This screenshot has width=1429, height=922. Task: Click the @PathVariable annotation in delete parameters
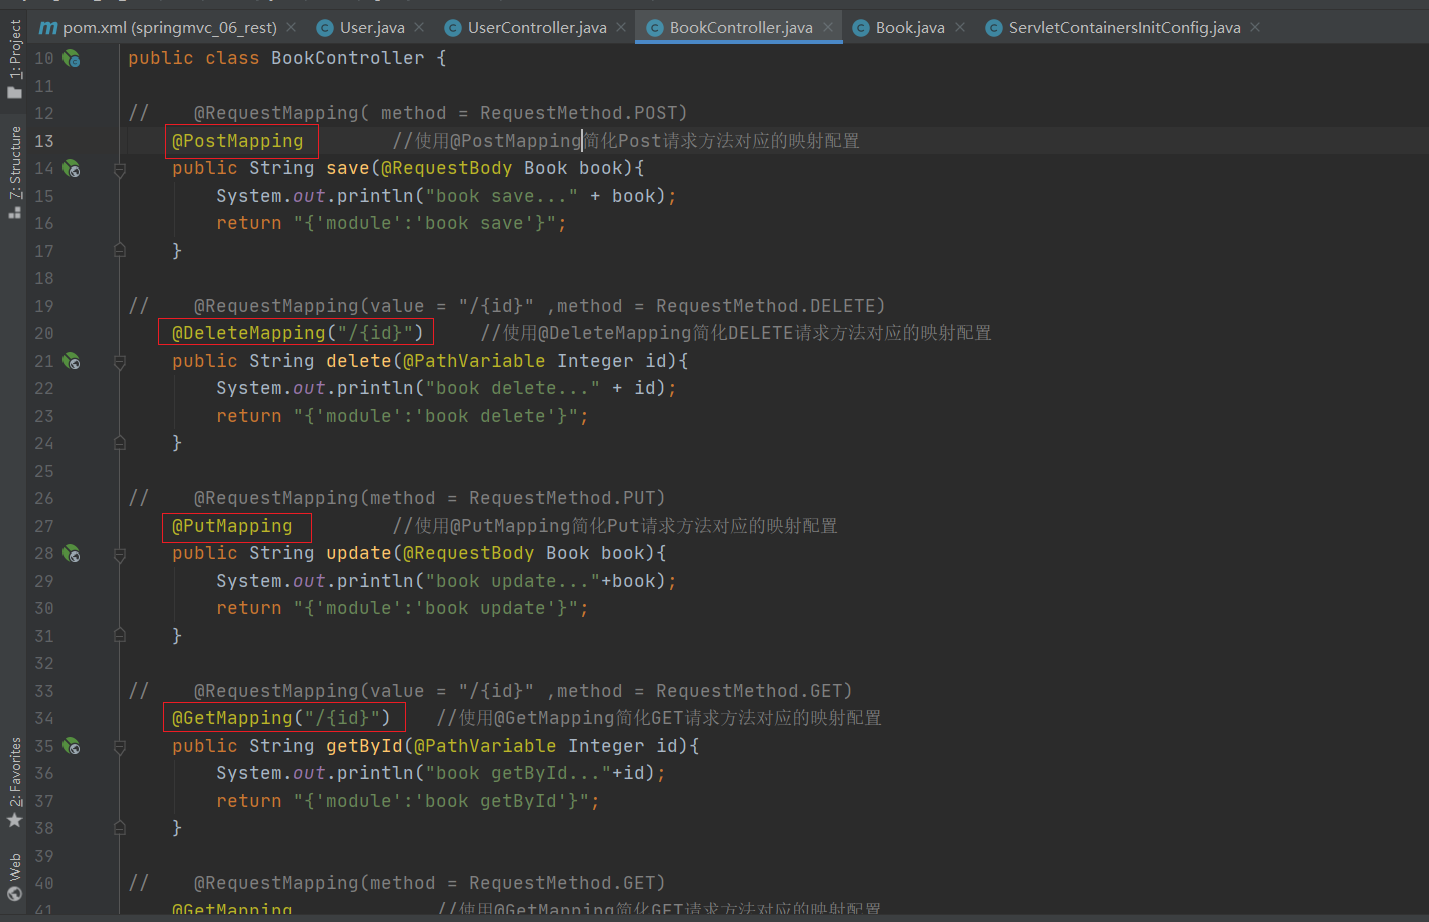click(x=474, y=361)
